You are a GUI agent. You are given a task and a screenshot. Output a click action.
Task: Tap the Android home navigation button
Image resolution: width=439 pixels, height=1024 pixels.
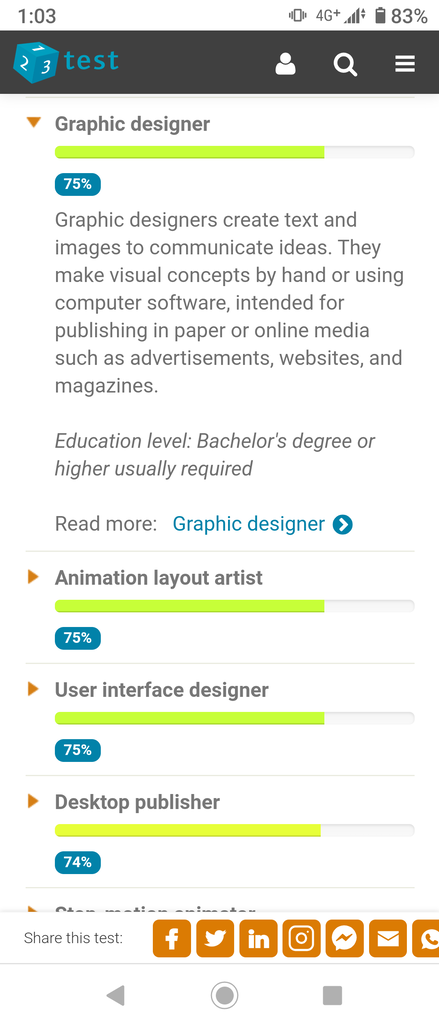point(225,996)
